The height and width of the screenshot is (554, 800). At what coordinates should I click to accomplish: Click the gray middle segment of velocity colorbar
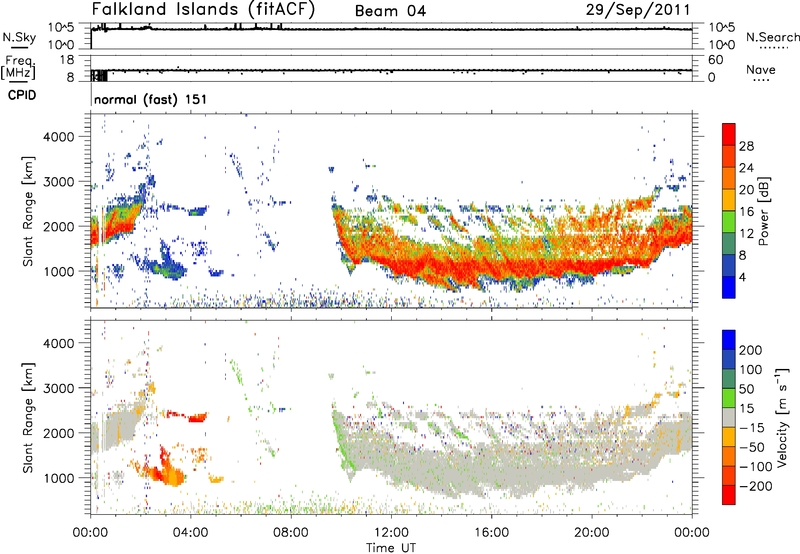pyautogui.click(x=729, y=418)
